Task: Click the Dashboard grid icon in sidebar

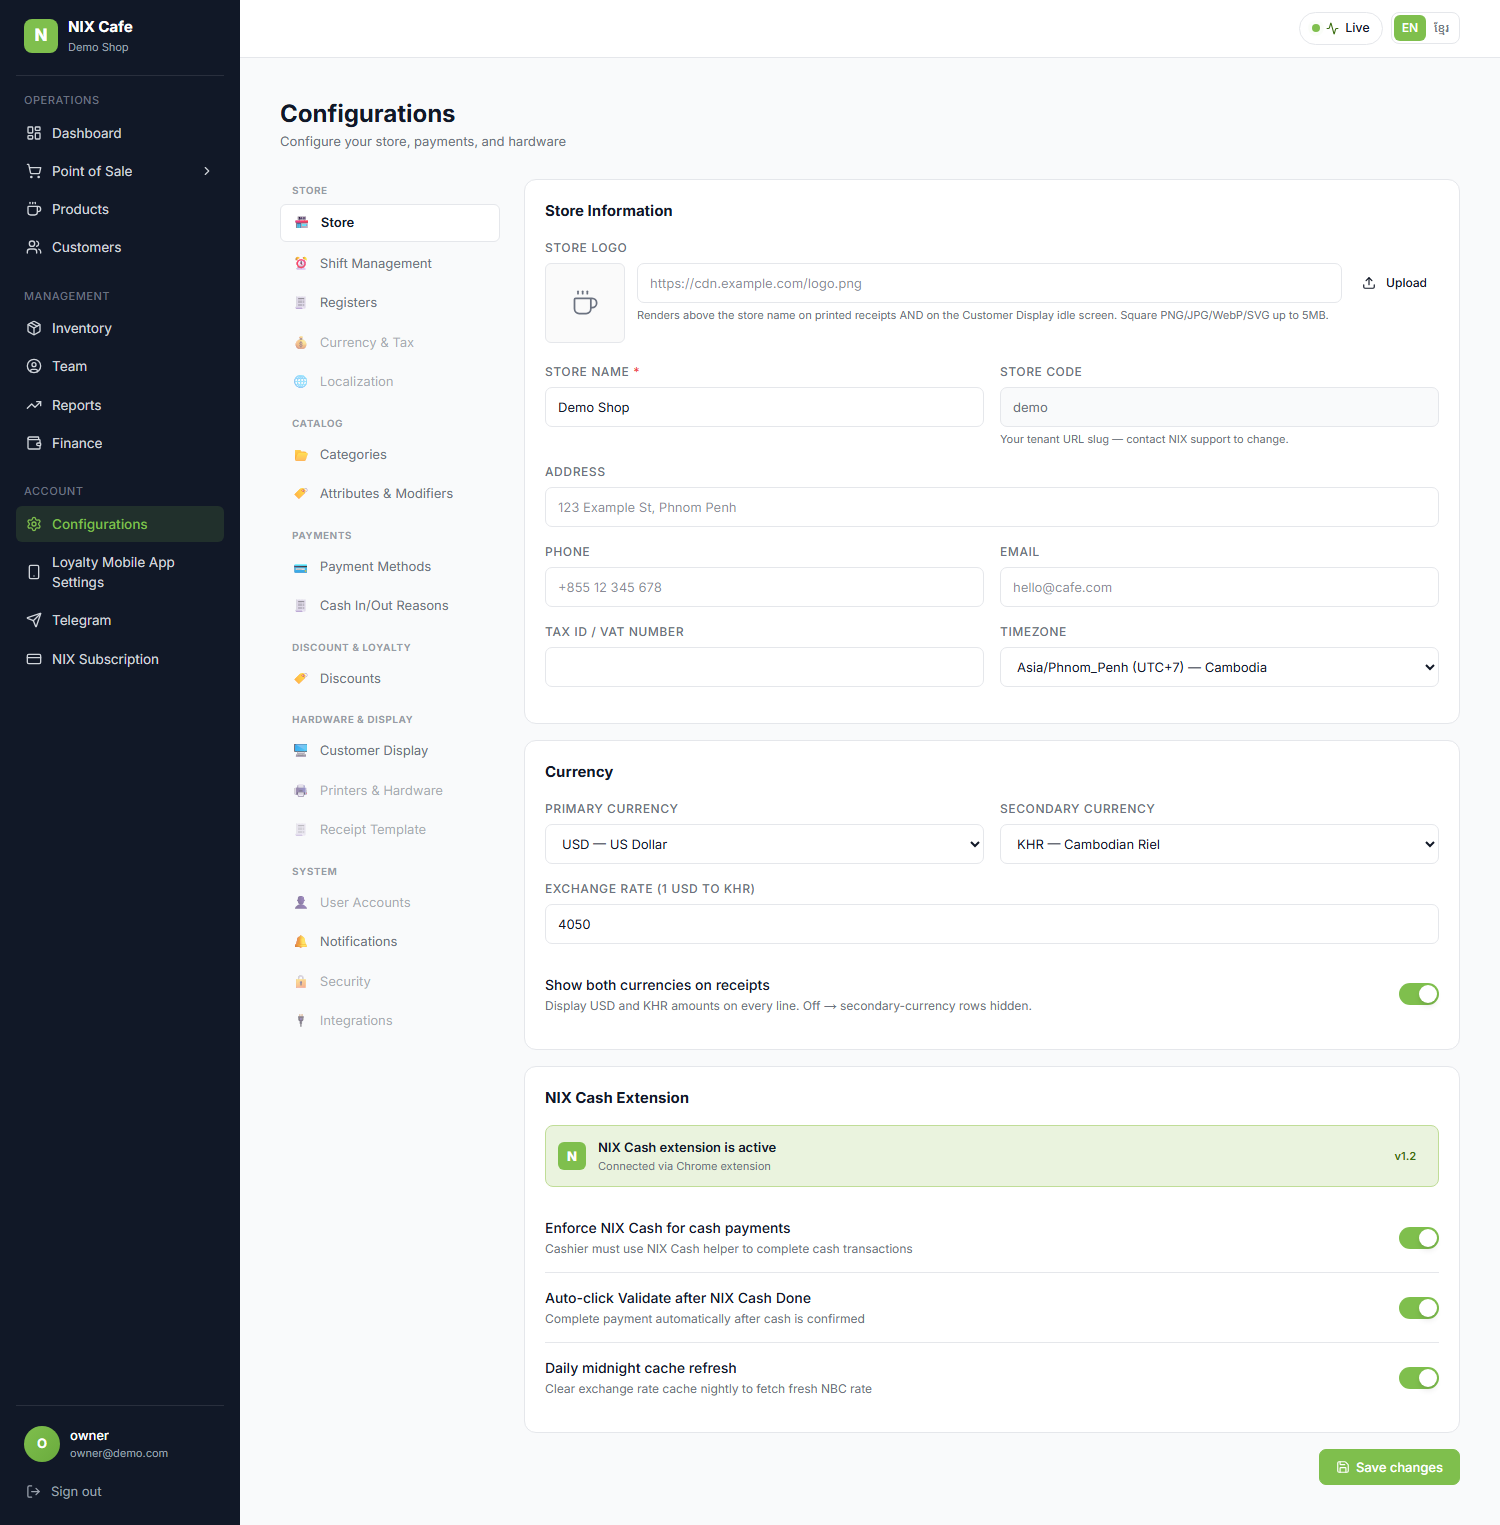Action: 34,133
